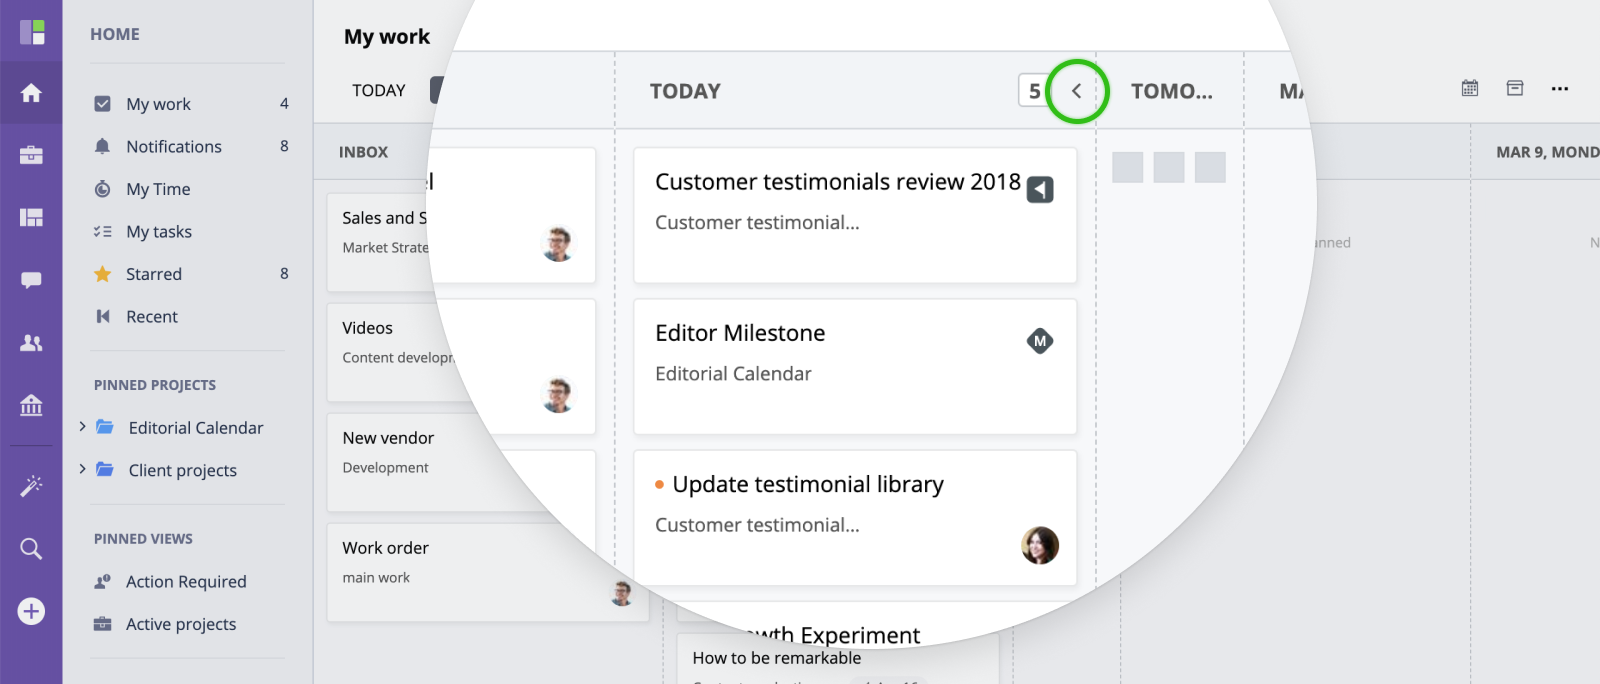Open Starred items with the star icon

pos(102,274)
